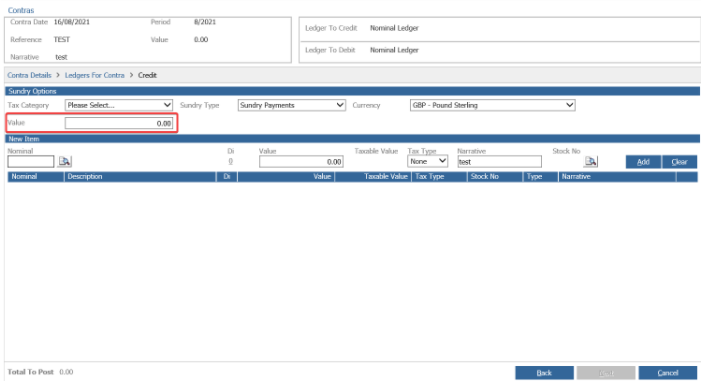Viewport: 703px width, 384px height.
Task: Focus the New Item Value field
Action: [301, 162]
